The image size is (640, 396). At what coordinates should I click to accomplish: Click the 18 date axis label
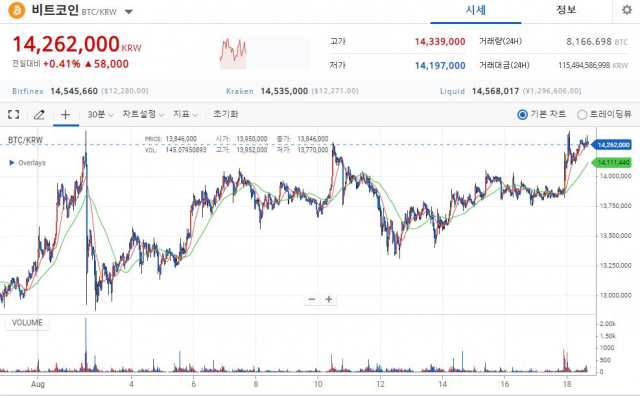click(567, 384)
